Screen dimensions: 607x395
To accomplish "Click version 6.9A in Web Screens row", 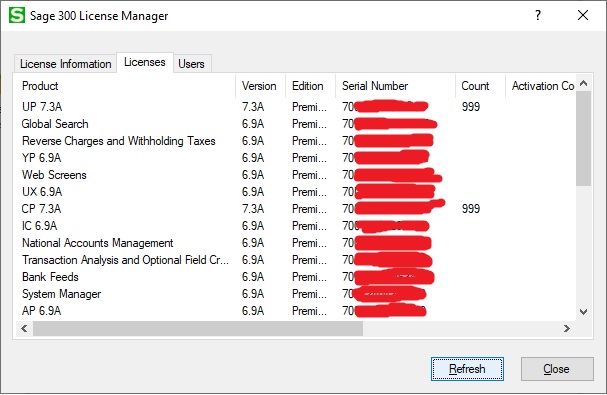I will pyautogui.click(x=253, y=175).
